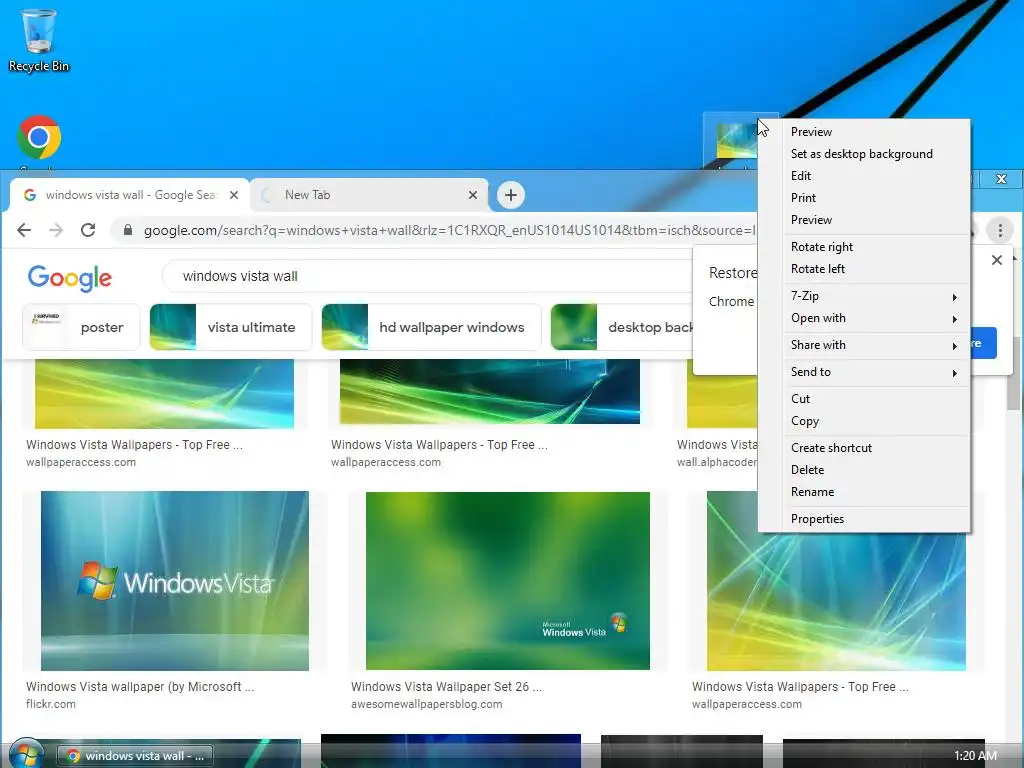This screenshot has width=1024, height=768.
Task: Expand the Share with submenu
Action: (x=863, y=345)
